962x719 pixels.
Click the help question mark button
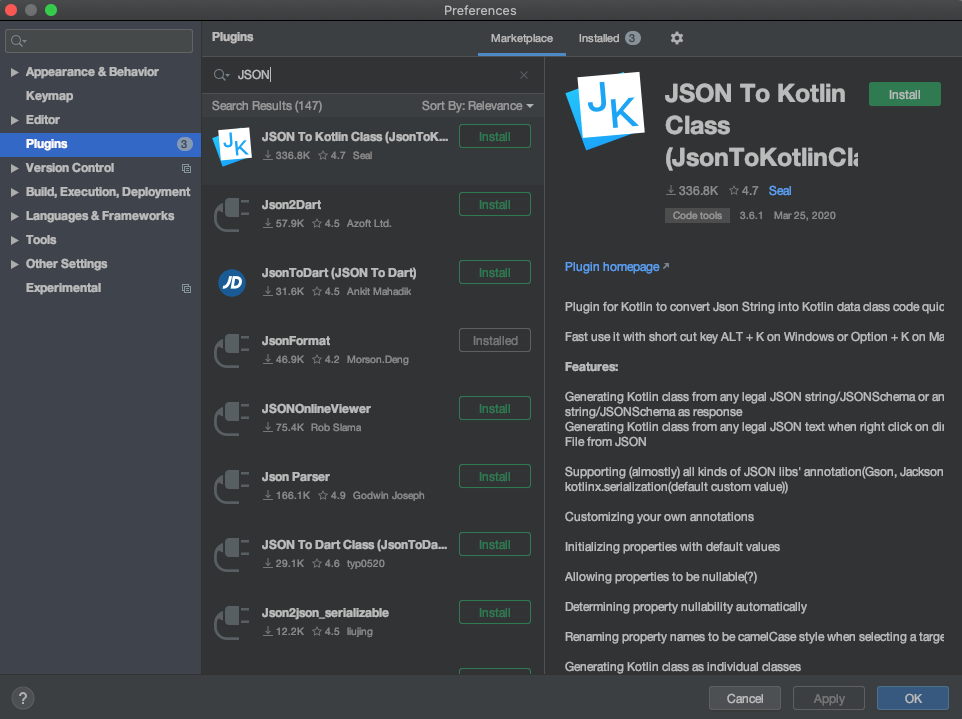coord(23,698)
